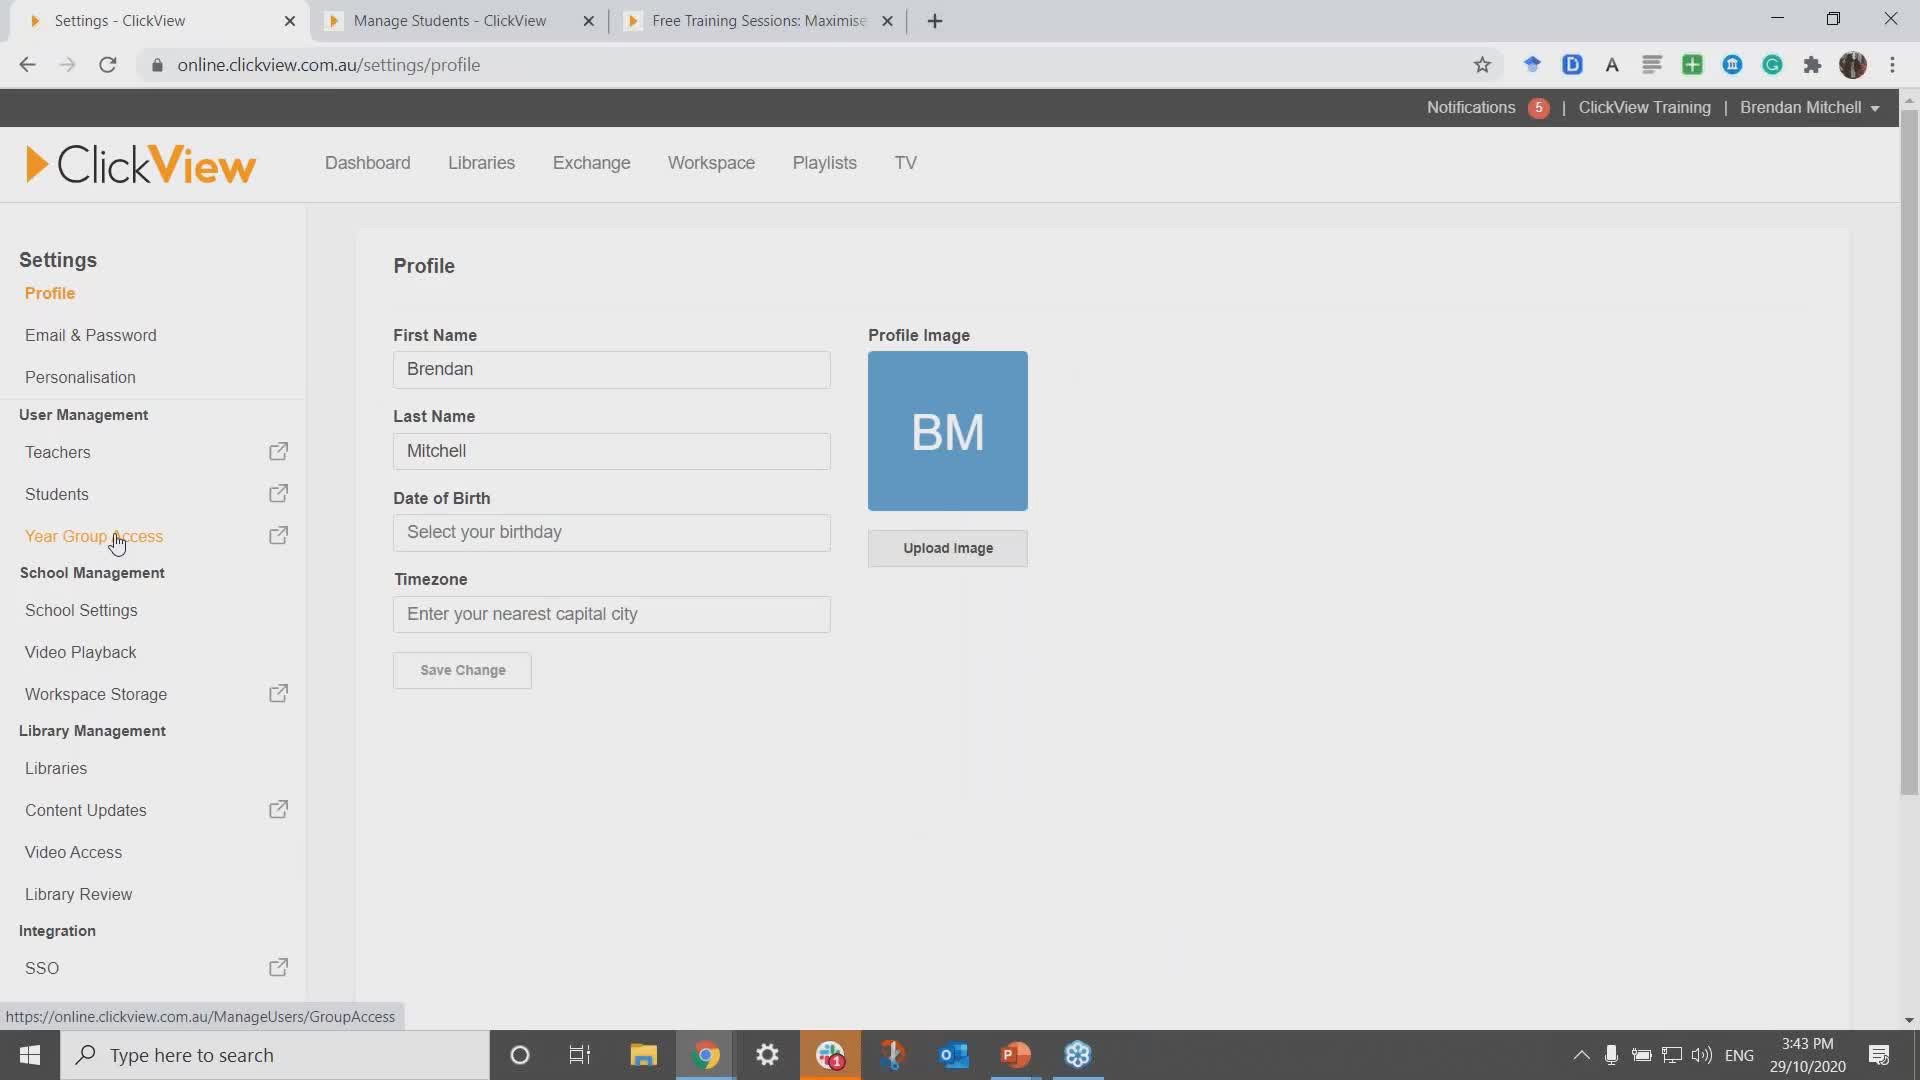Open the Teachers management link
The width and height of the screenshot is (1920, 1080).
[x=57, y=453]
